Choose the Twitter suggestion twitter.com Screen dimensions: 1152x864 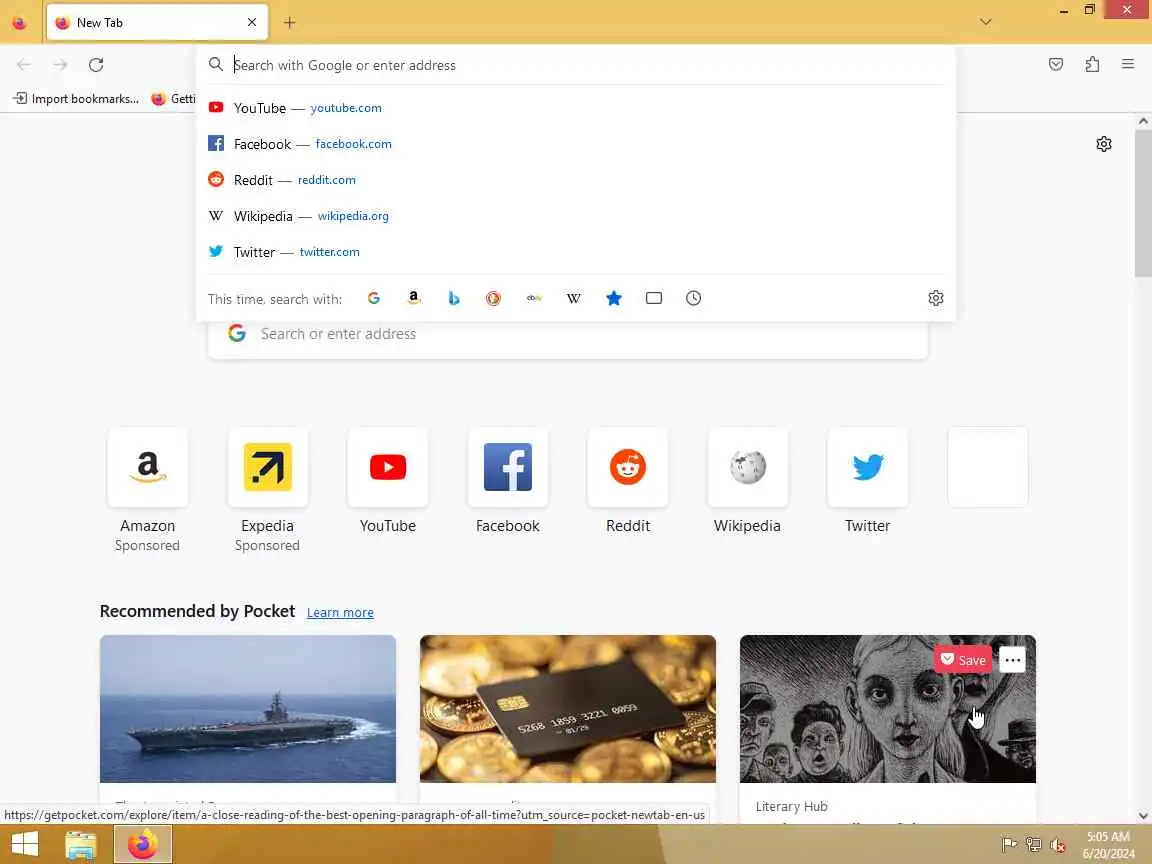click(576, 252)
